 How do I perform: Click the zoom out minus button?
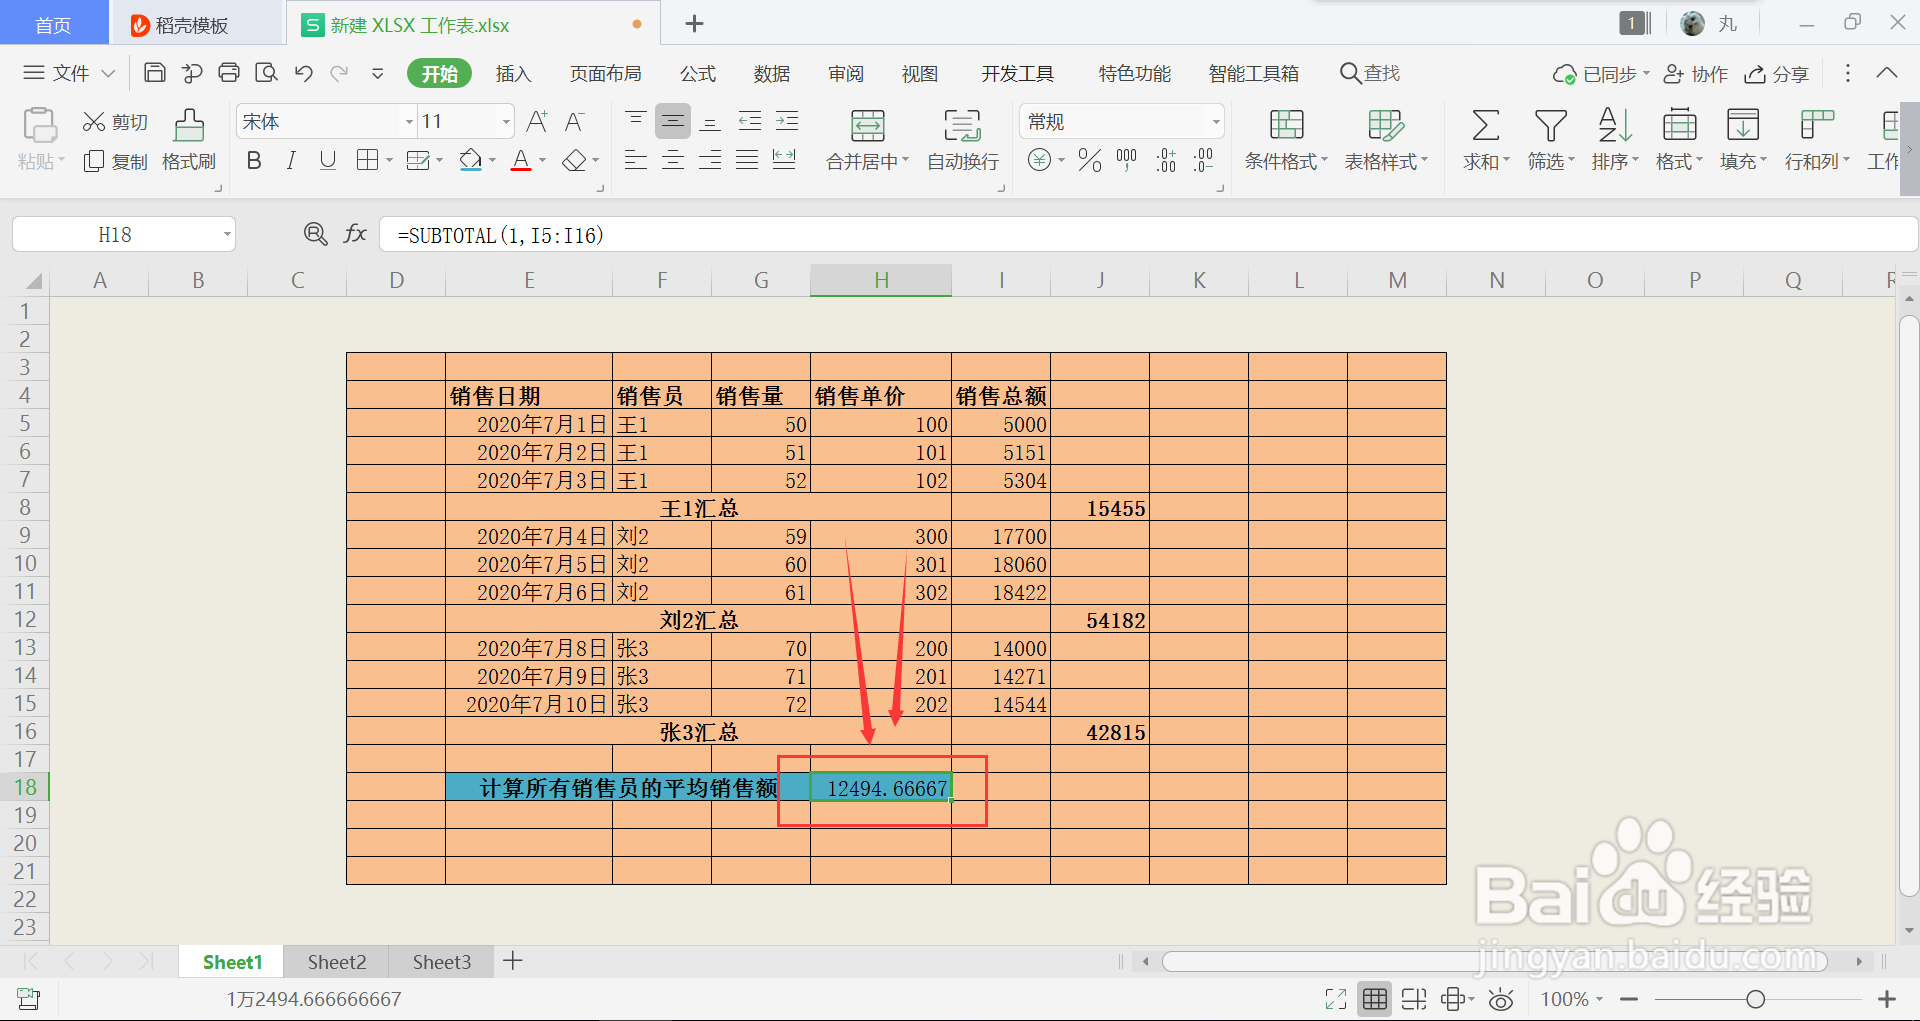pyautogui.click(x=1629, y=999)
